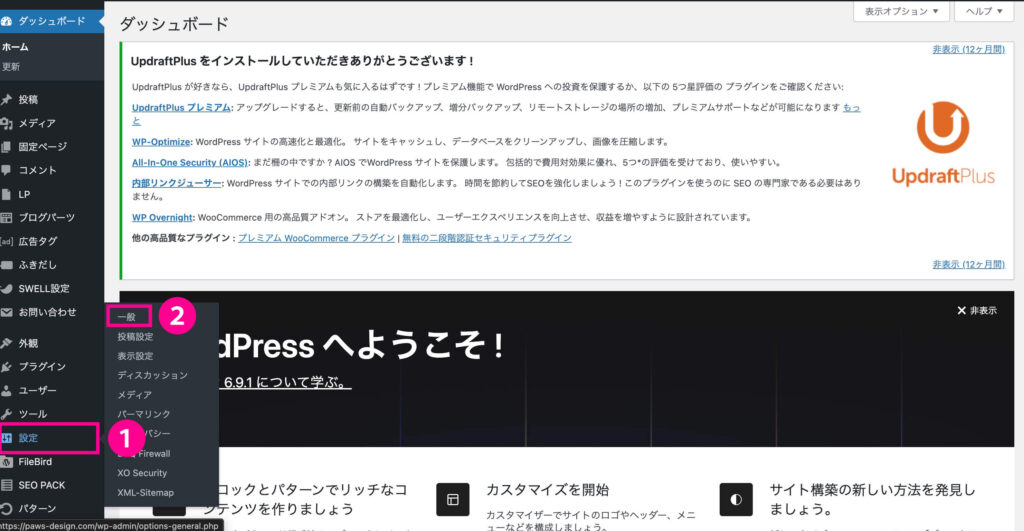Expand the ヘルプ dropdown tab
The image size is (1024, 531).
986,12
